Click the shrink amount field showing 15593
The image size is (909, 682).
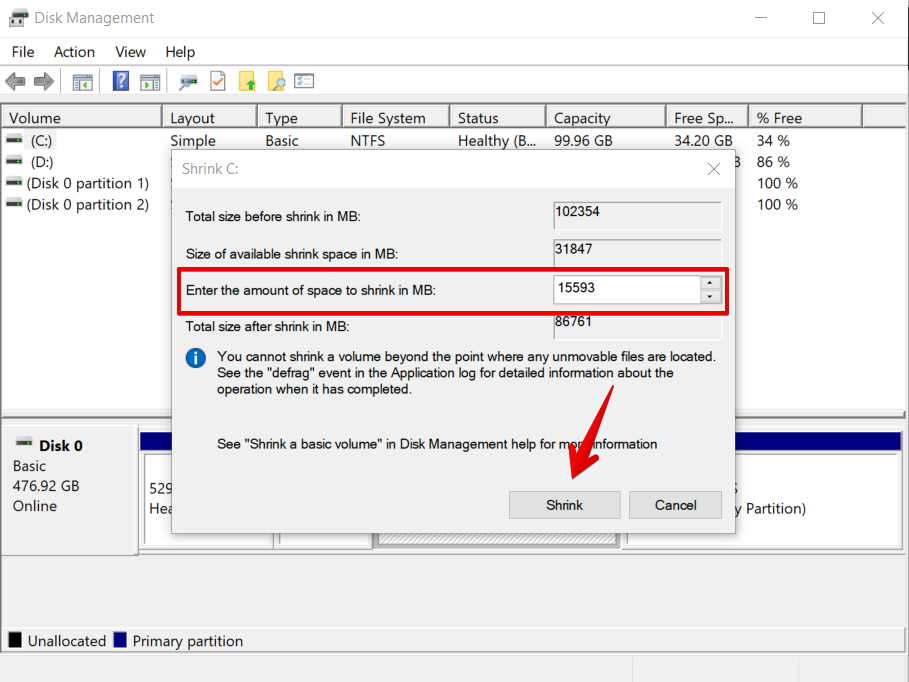coord(626,290)
